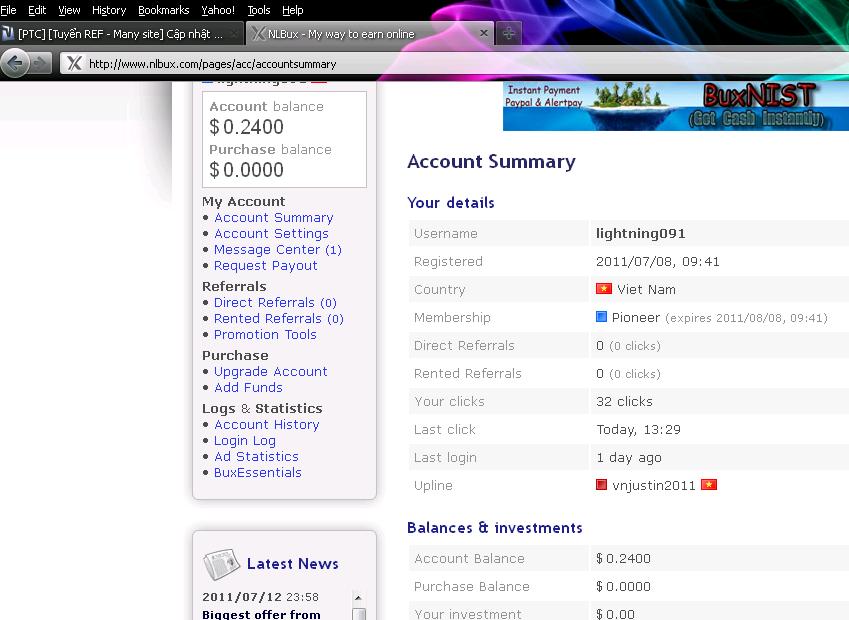Open the Tools menu
The width and height of the screenshot is (849, 620).
(259, 10)
